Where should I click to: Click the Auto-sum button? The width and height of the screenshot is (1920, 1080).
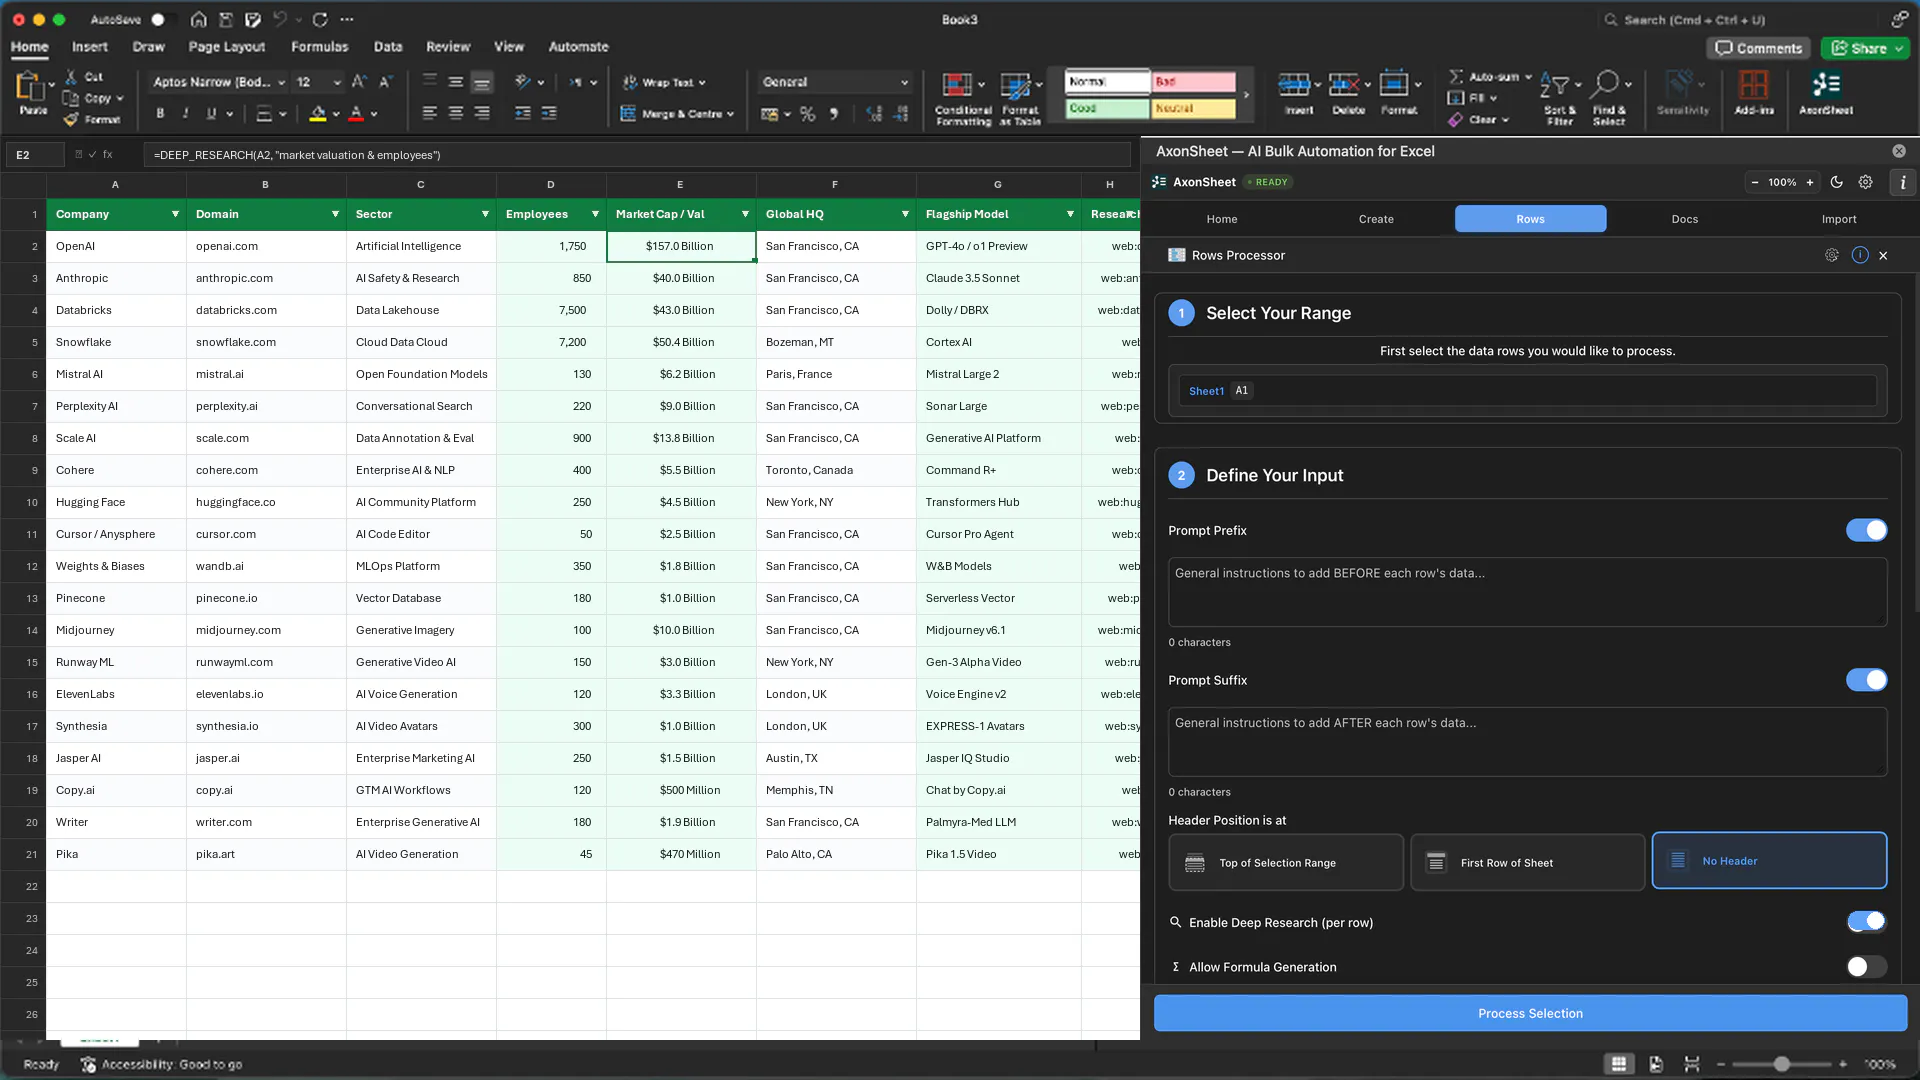[1490, 77]
